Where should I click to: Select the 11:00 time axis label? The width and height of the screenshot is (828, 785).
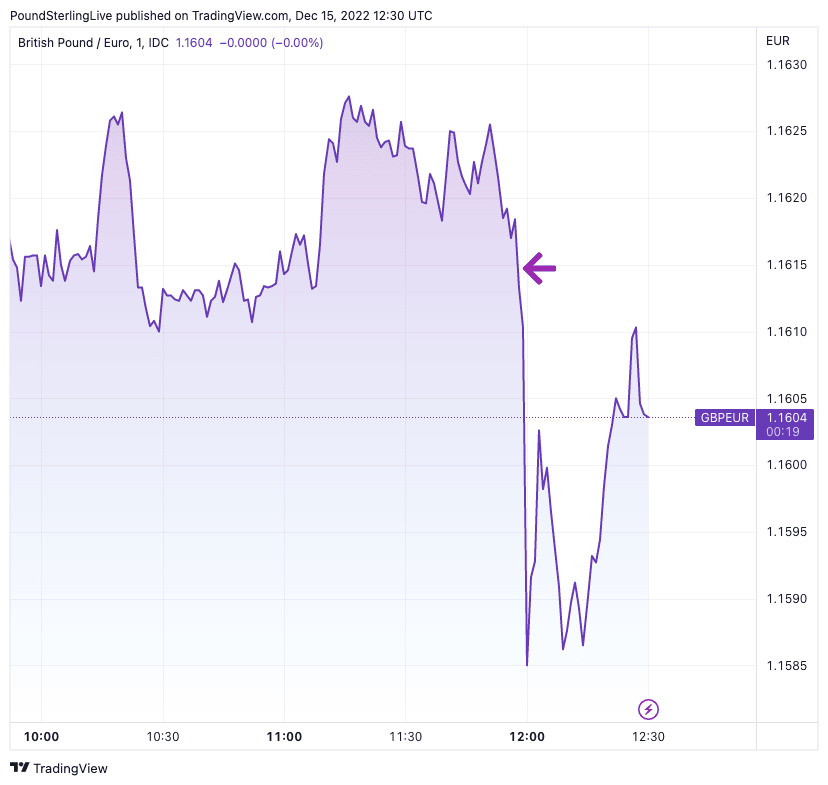click(284, 737)
